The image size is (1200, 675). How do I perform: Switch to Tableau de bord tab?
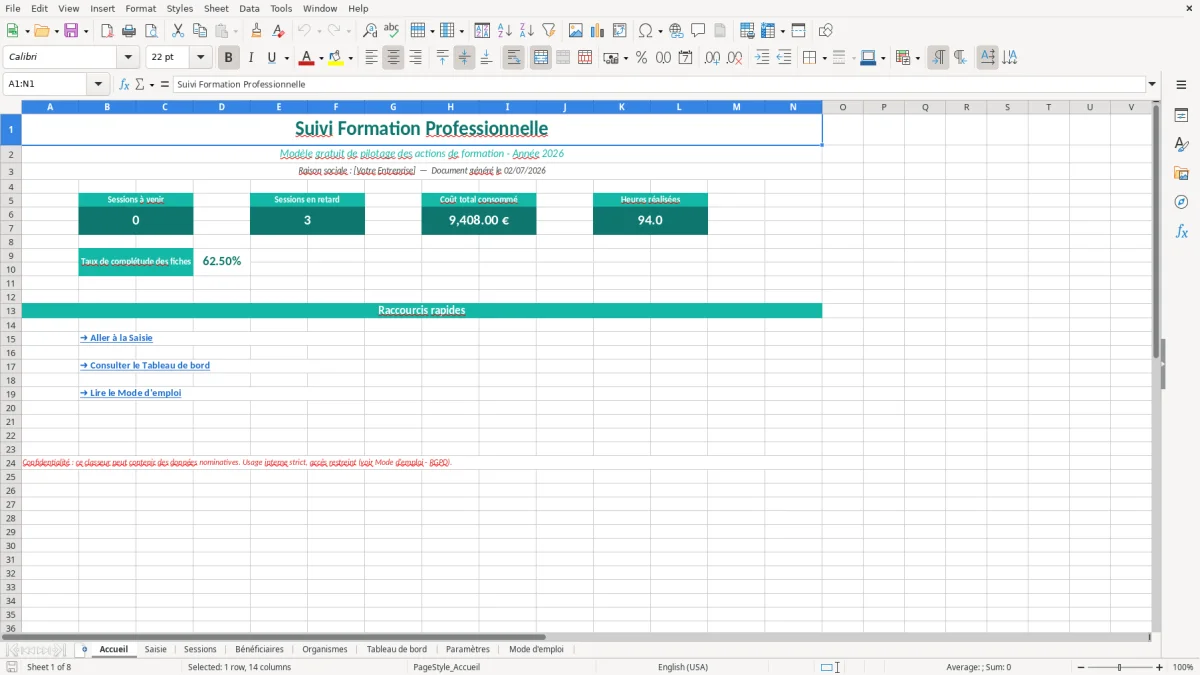click(x=397, y=649)
